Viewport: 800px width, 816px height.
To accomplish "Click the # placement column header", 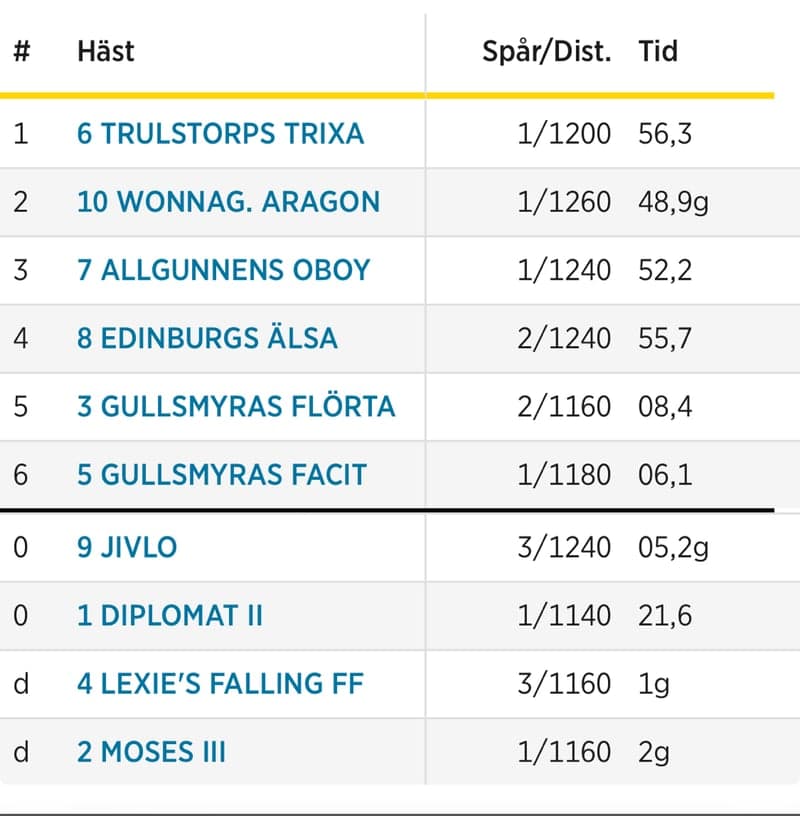I will [22, 51].
